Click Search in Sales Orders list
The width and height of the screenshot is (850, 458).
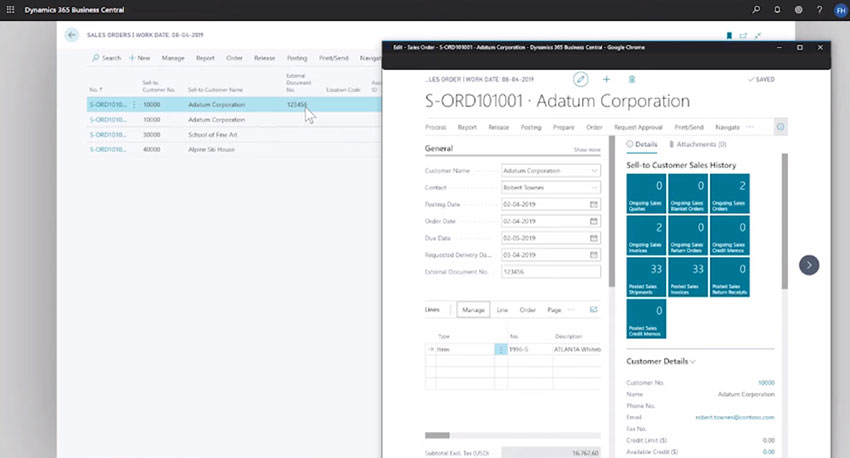[x=106, y=58]
